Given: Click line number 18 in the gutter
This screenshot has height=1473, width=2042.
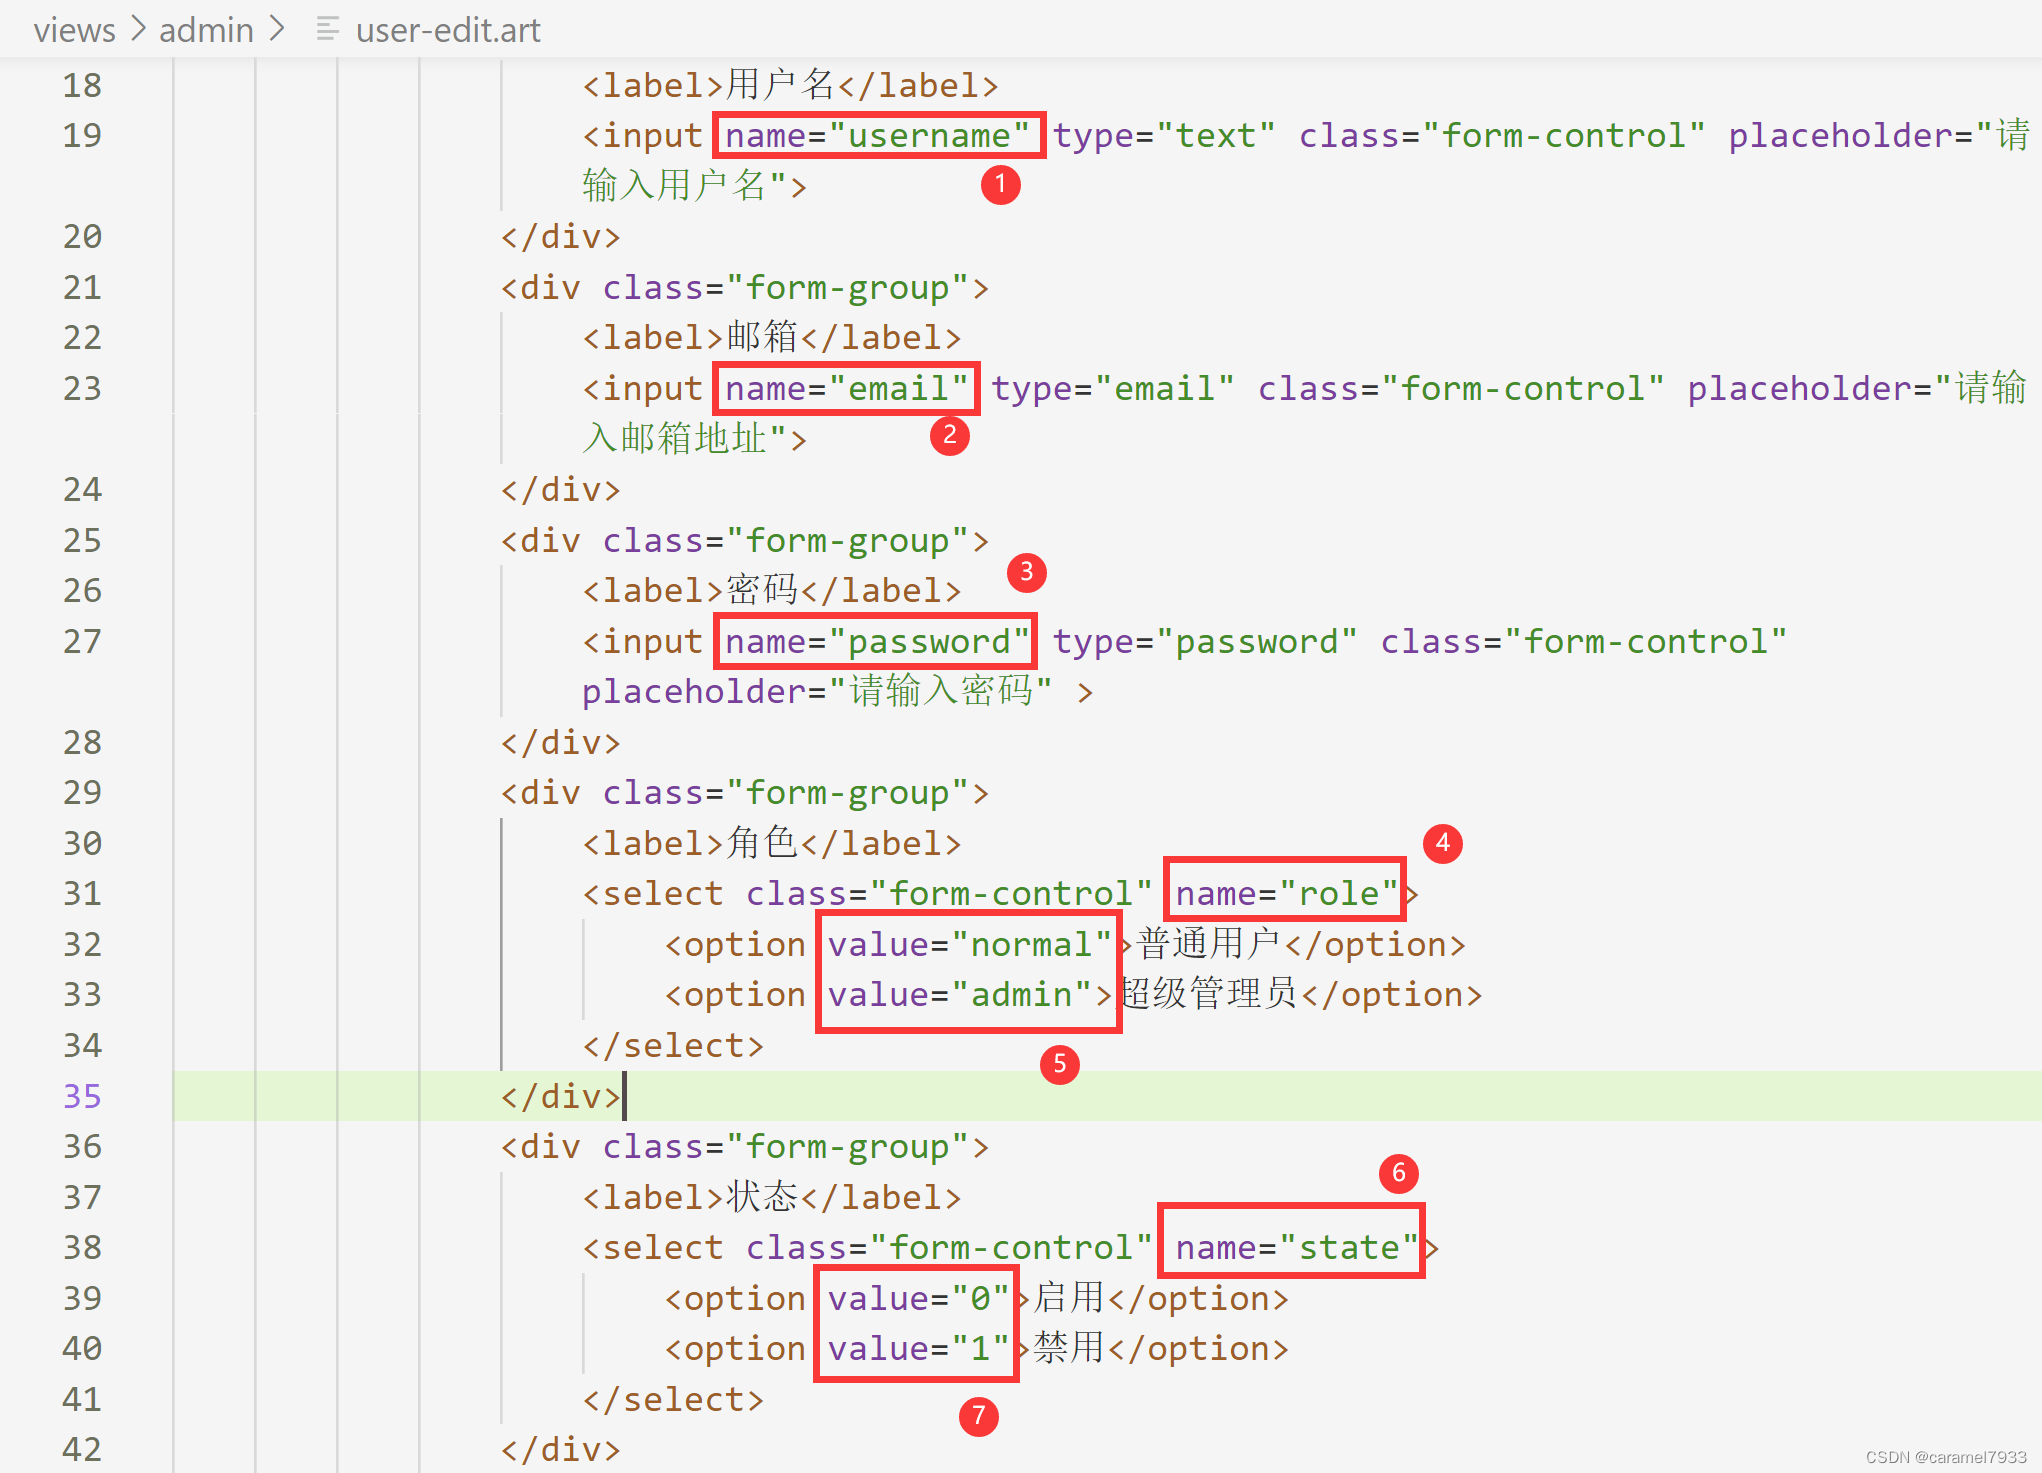Looking at the screenshot, I should point(82,86).
